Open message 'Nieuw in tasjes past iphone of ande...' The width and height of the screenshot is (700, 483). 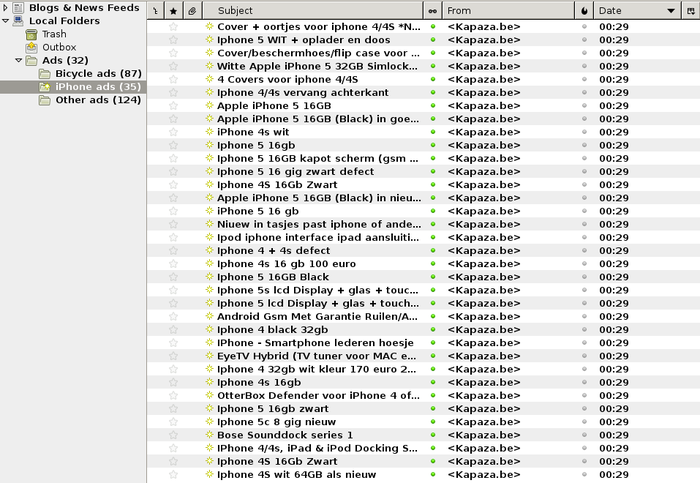tap(319, 224)
